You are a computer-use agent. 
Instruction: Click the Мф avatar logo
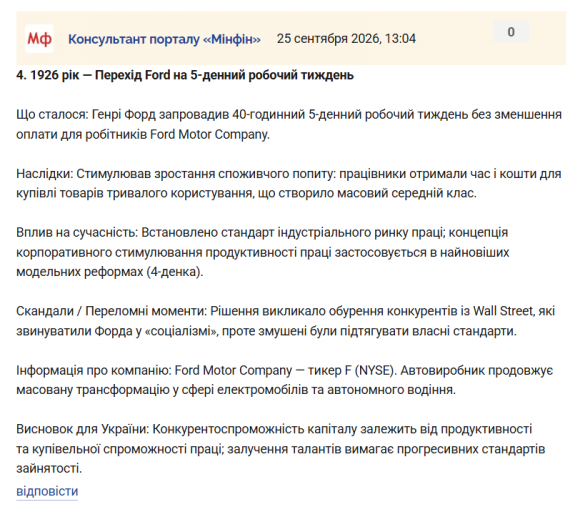39,38
